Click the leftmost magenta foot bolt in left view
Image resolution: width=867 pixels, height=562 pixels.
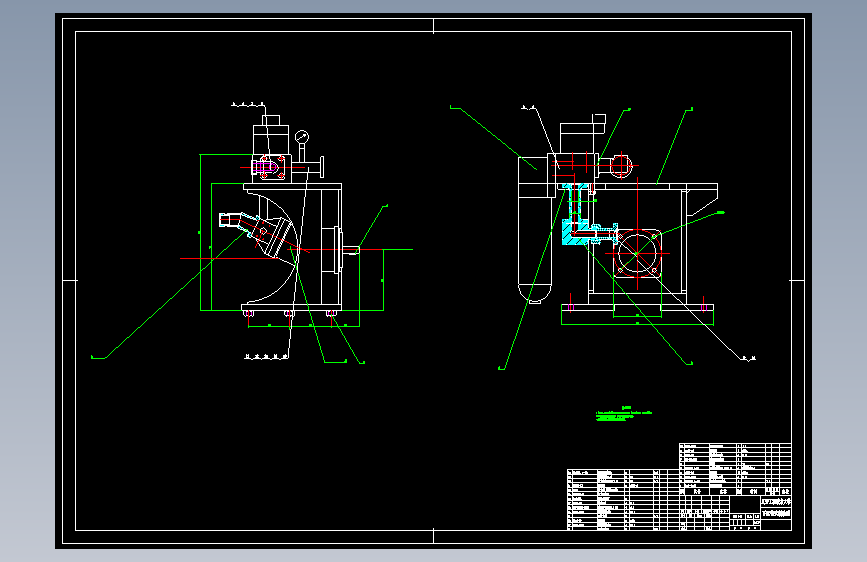click(x=248, y=314)
